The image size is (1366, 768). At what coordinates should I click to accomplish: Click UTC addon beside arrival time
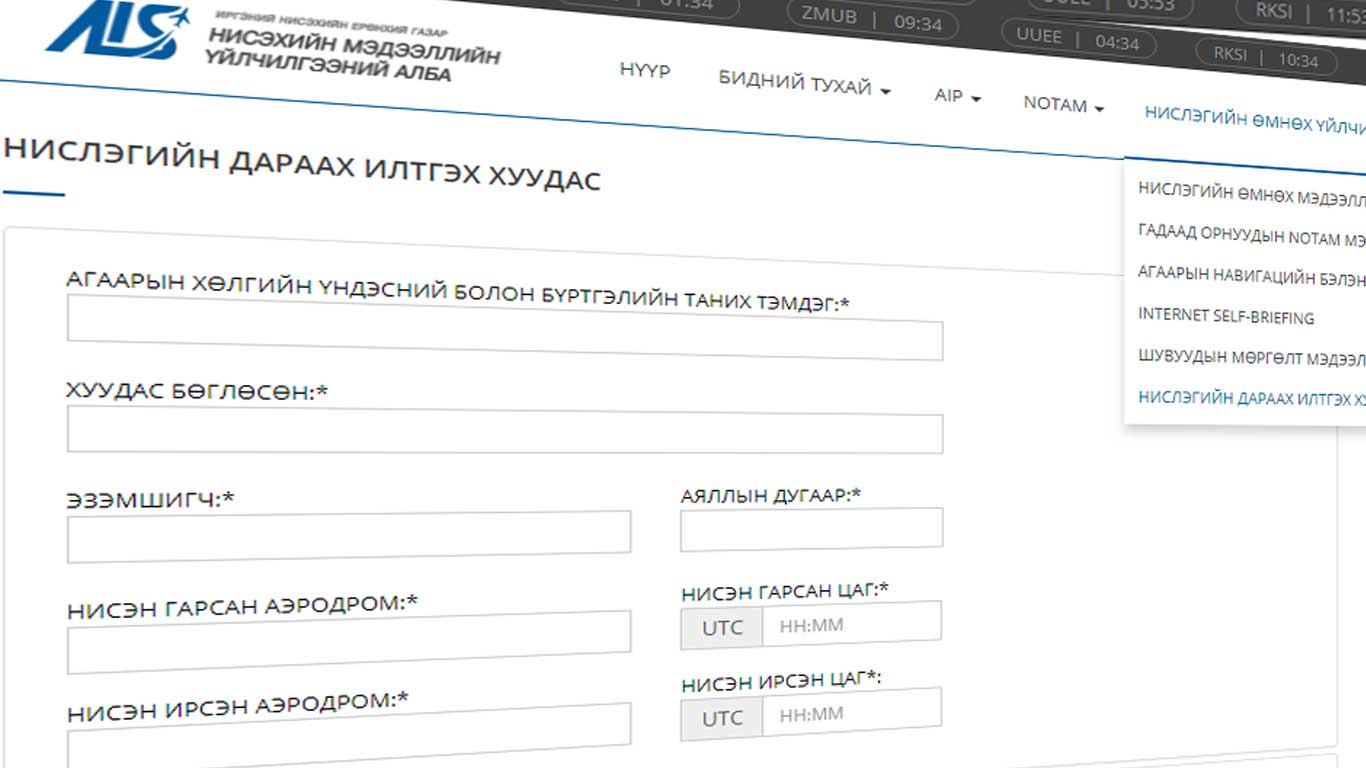point(722,719)
